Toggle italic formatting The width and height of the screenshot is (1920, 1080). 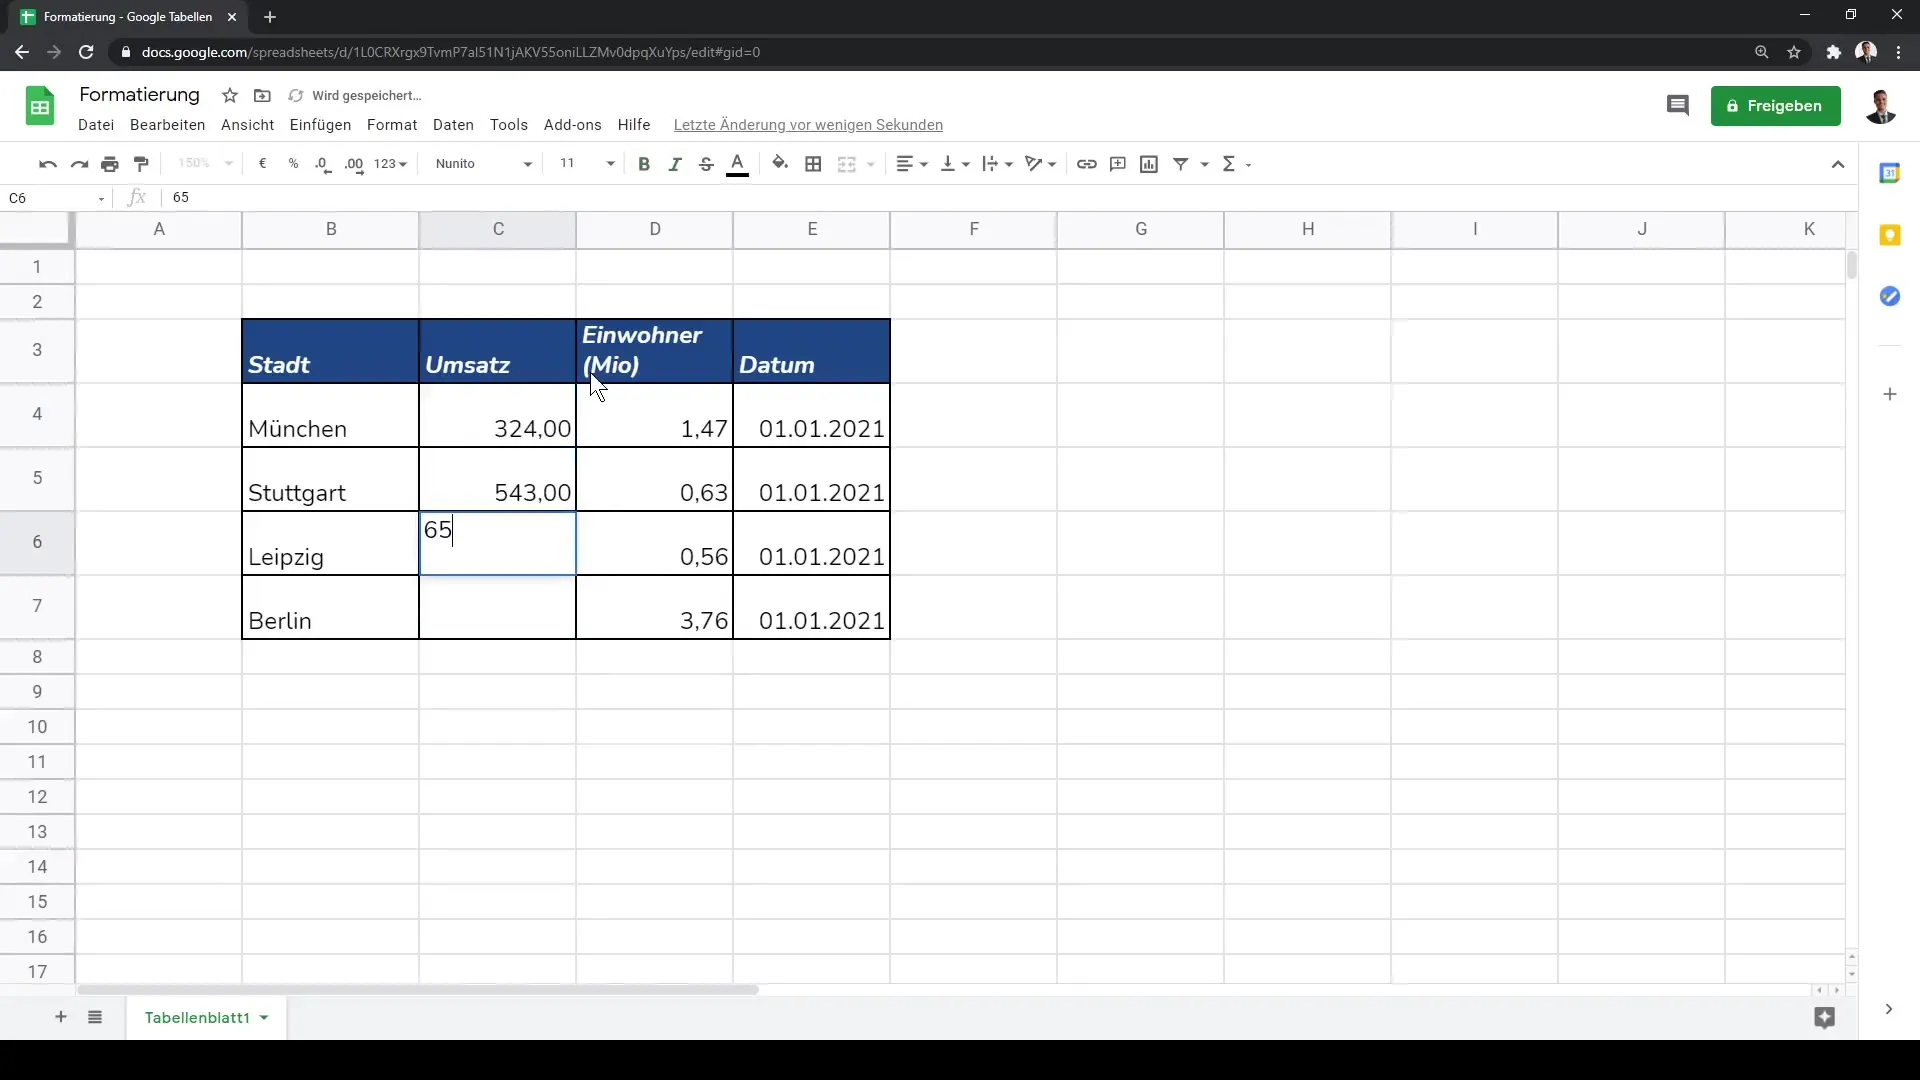(675, 164)
